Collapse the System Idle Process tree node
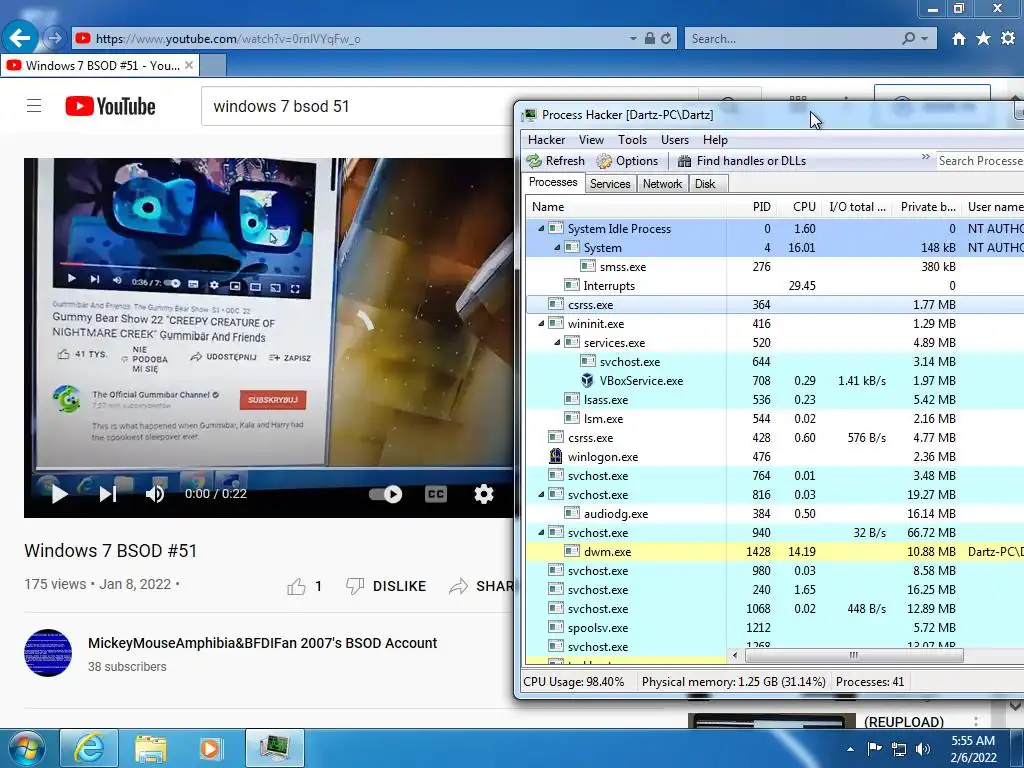1024x768 pixels. point(541,229)
